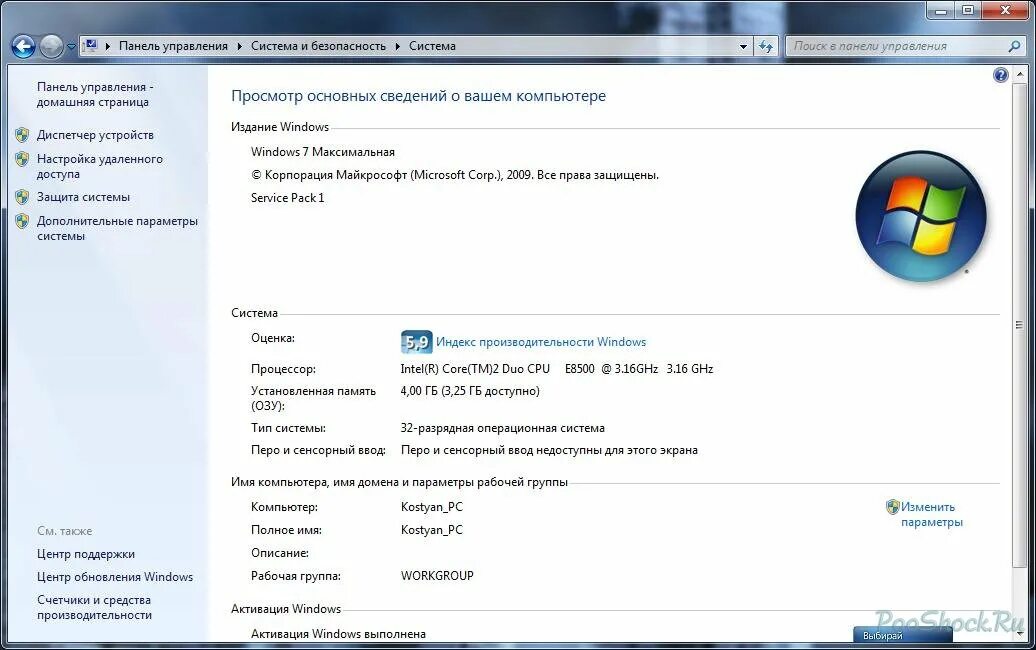Open Защита системы link
This screenshot has width=1036, height=650.
click(83, 197)
